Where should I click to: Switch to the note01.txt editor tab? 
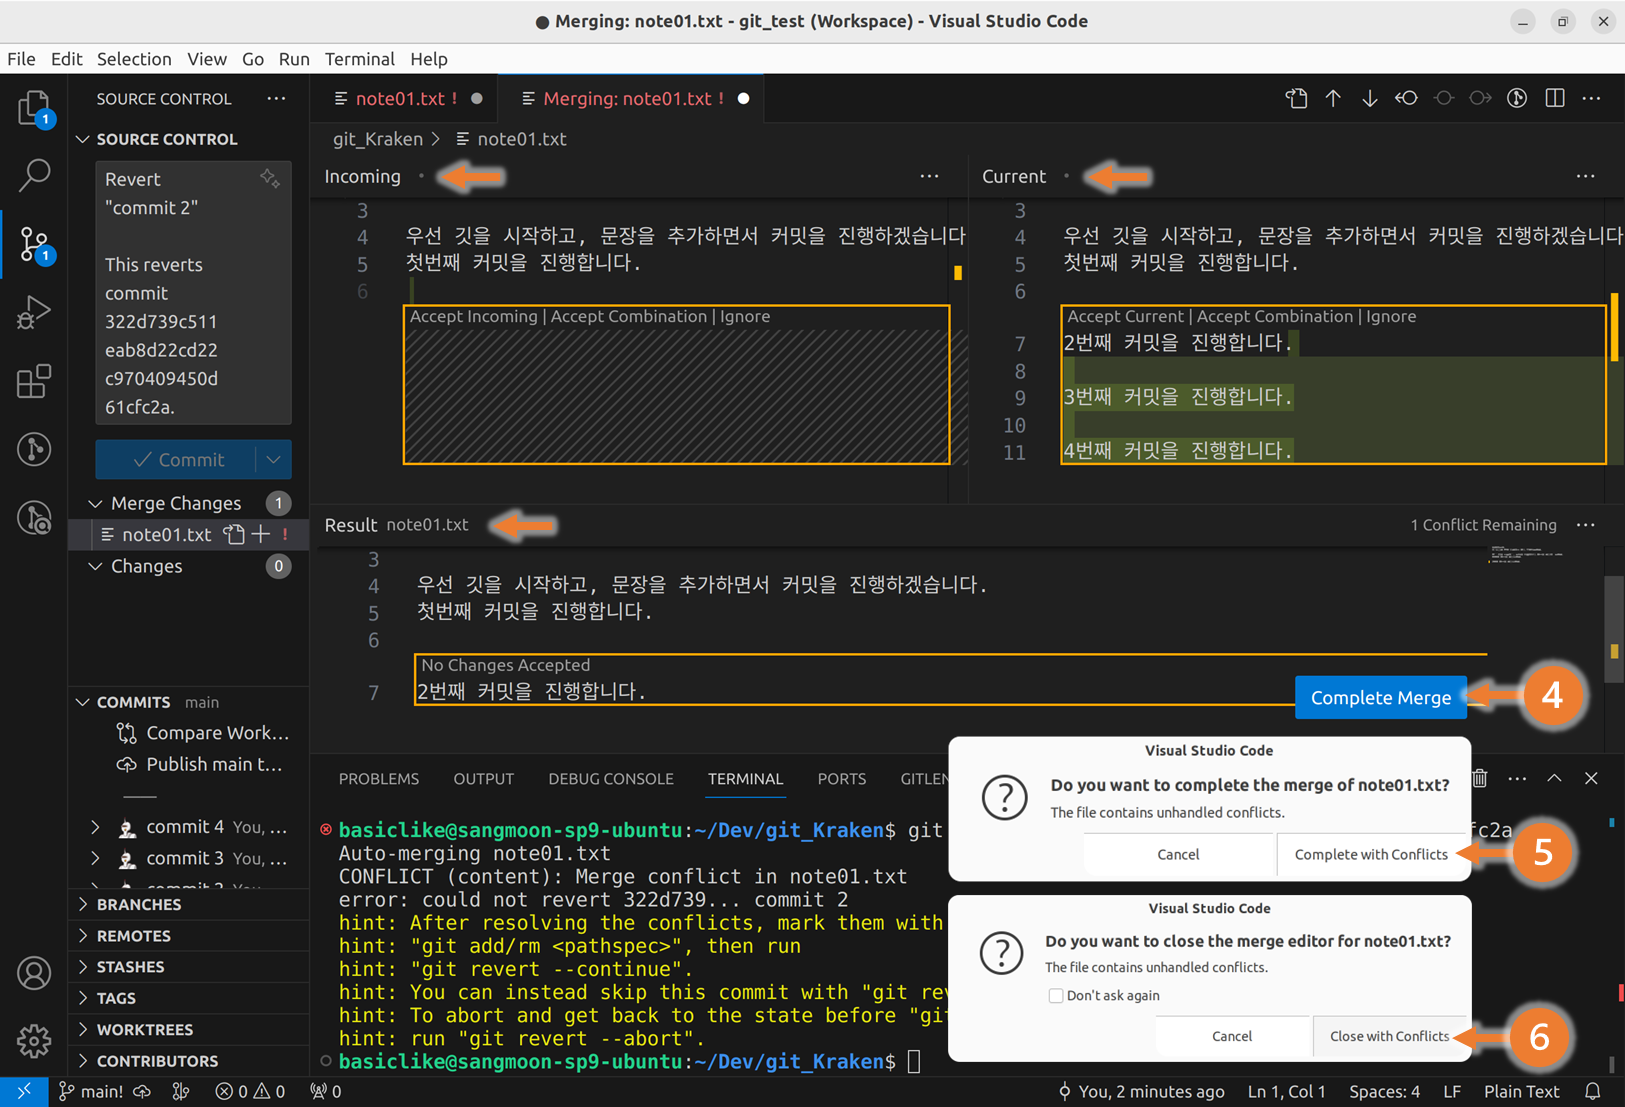402,98
